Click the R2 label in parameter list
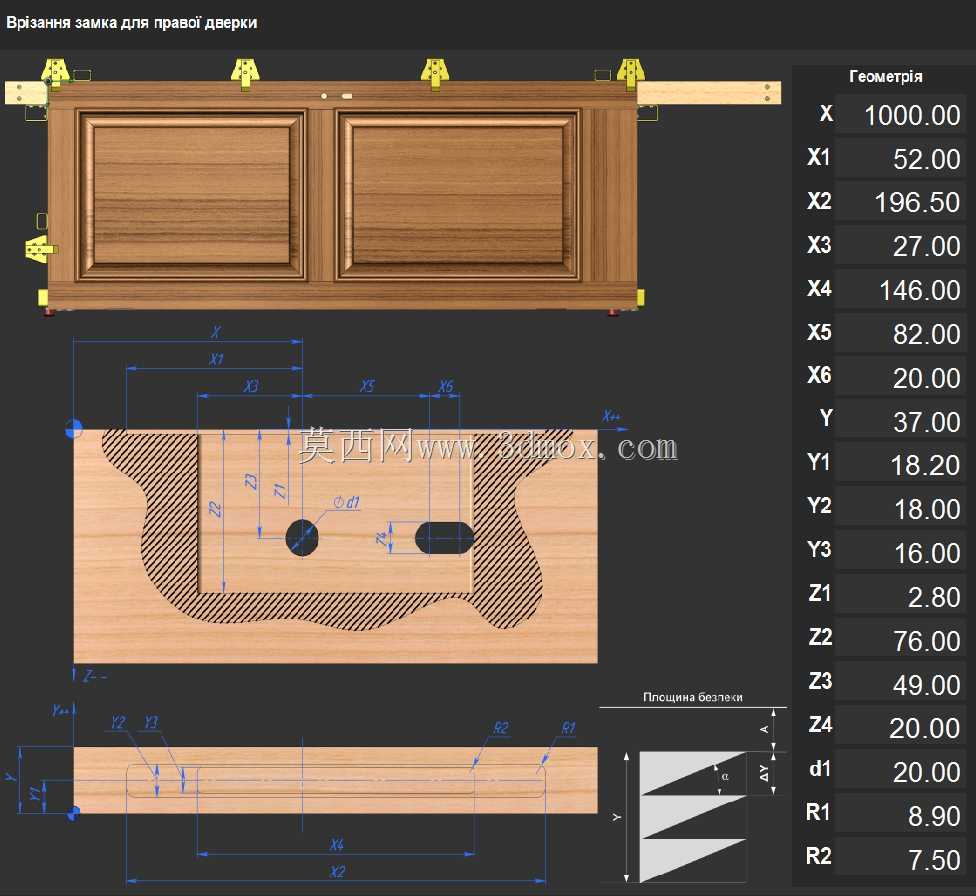 (819, 856)
